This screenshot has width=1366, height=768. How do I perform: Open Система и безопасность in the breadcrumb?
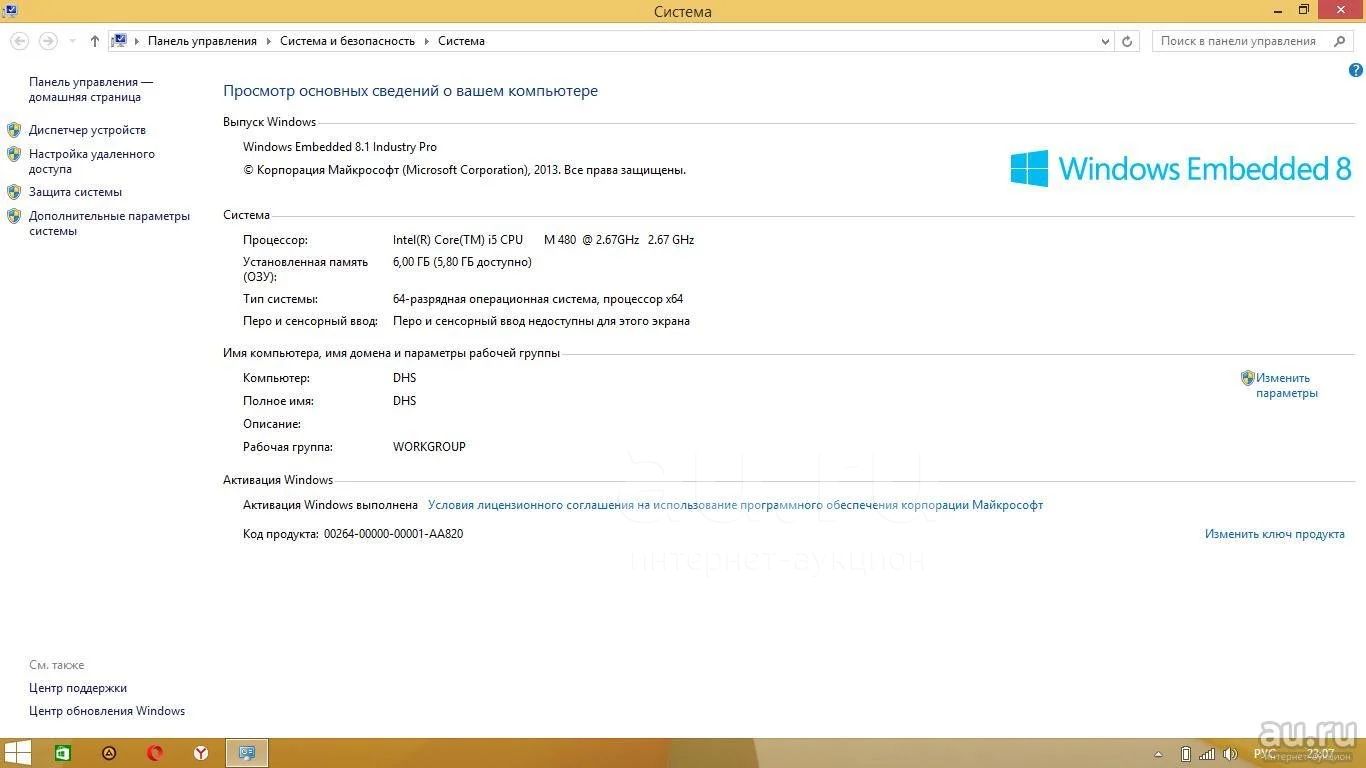point(347,41)
